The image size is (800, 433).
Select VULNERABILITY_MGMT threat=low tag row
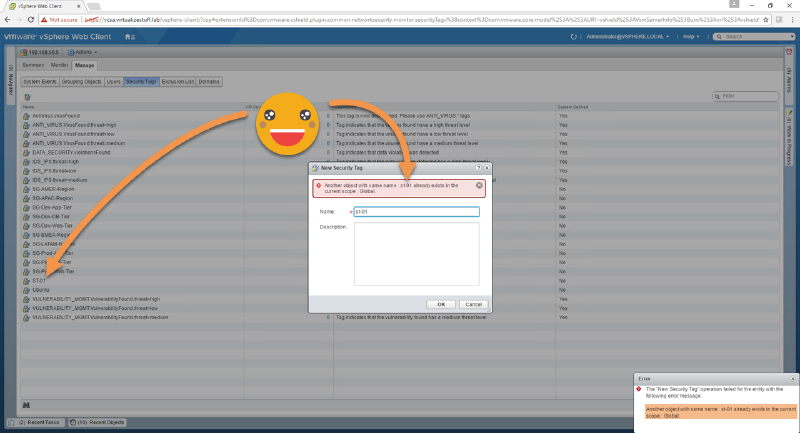[x=401, y=308]
